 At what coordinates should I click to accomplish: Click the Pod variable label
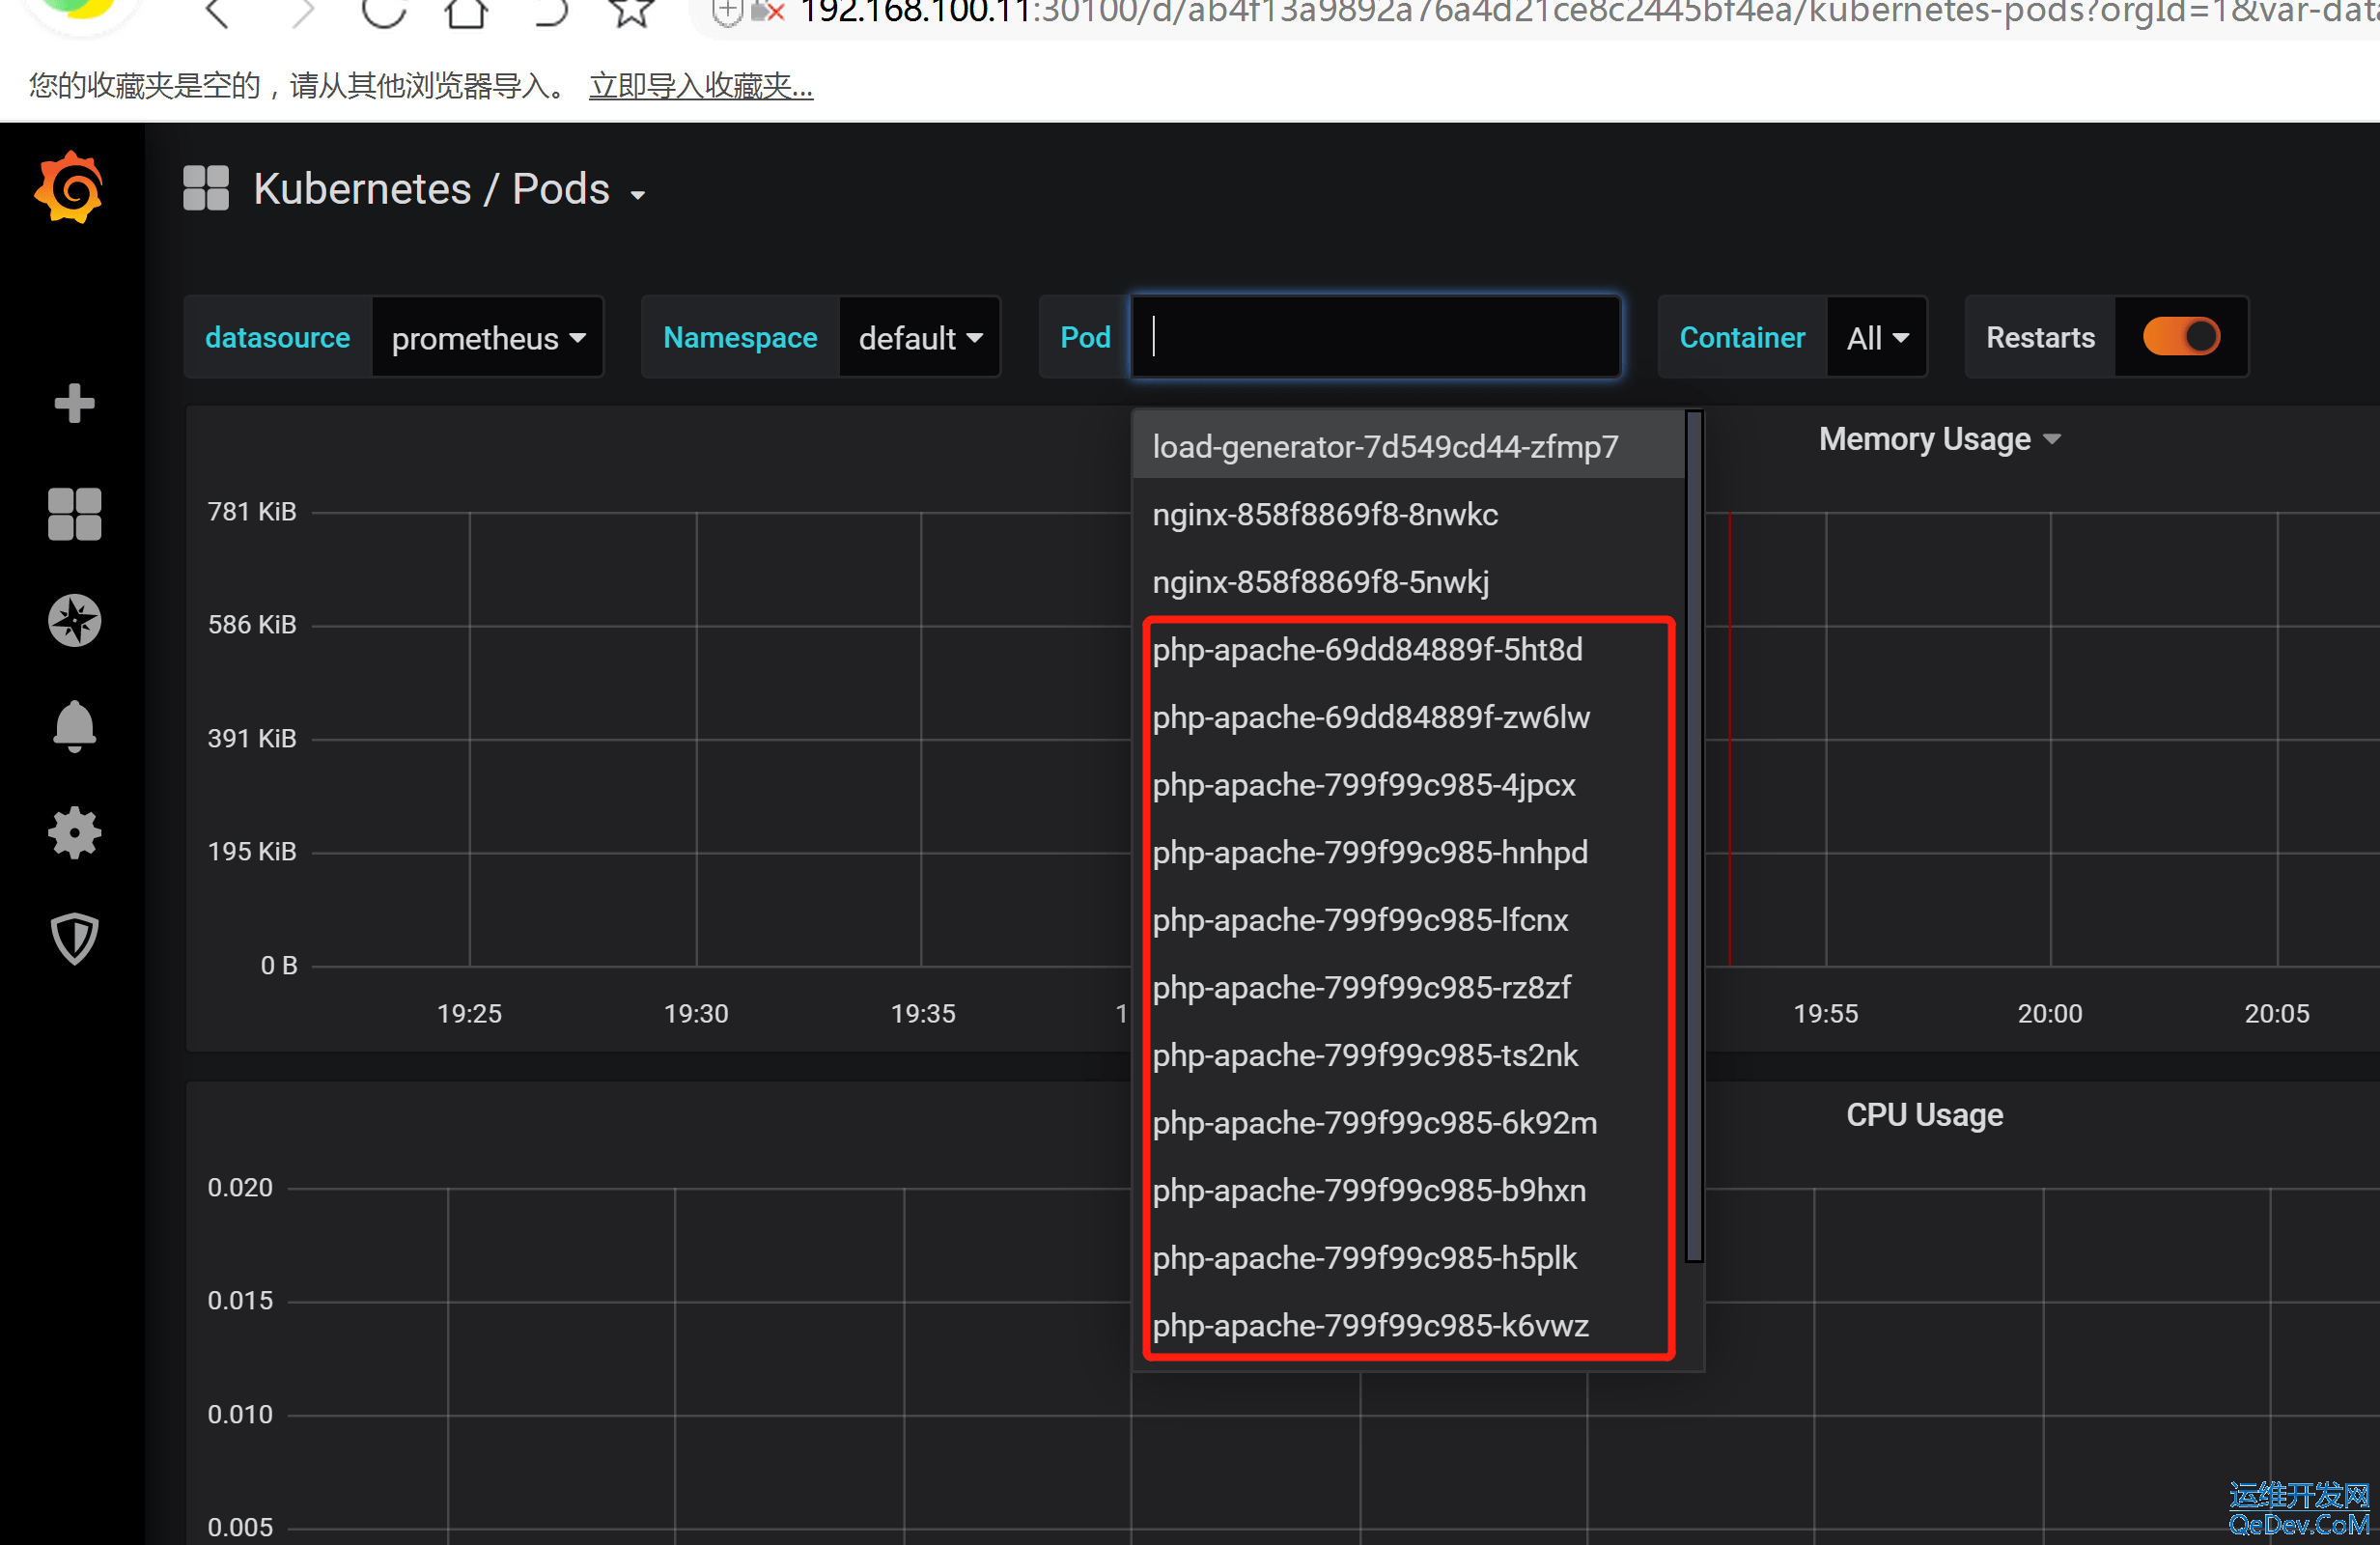click(x=1085, y=338)
